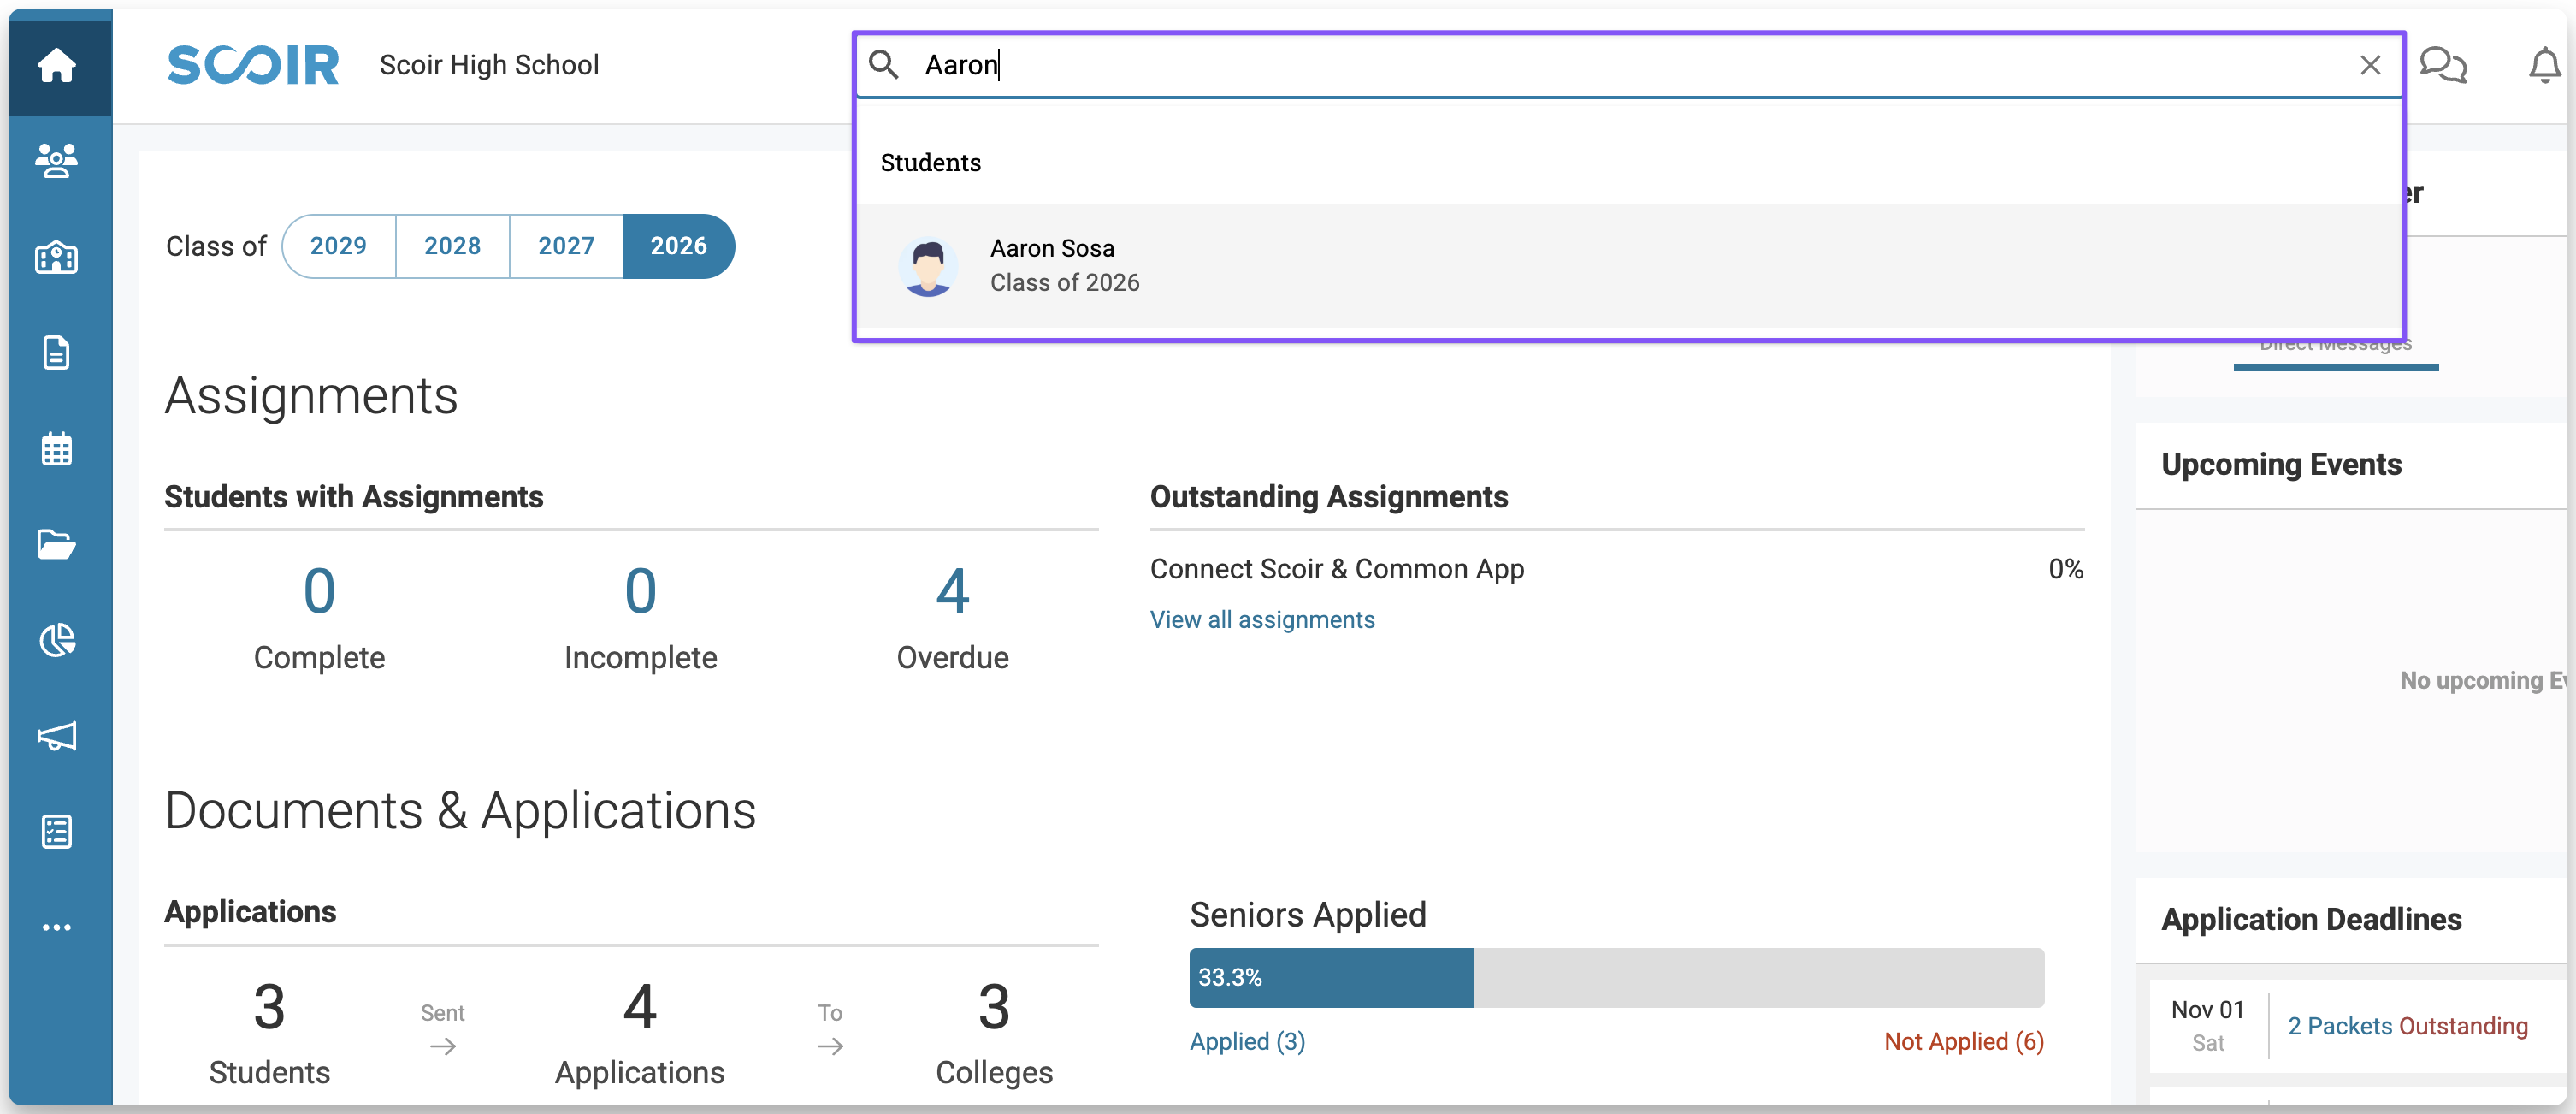
Task: Open the Calendar icon in sidebar
Action: [56, 449]
